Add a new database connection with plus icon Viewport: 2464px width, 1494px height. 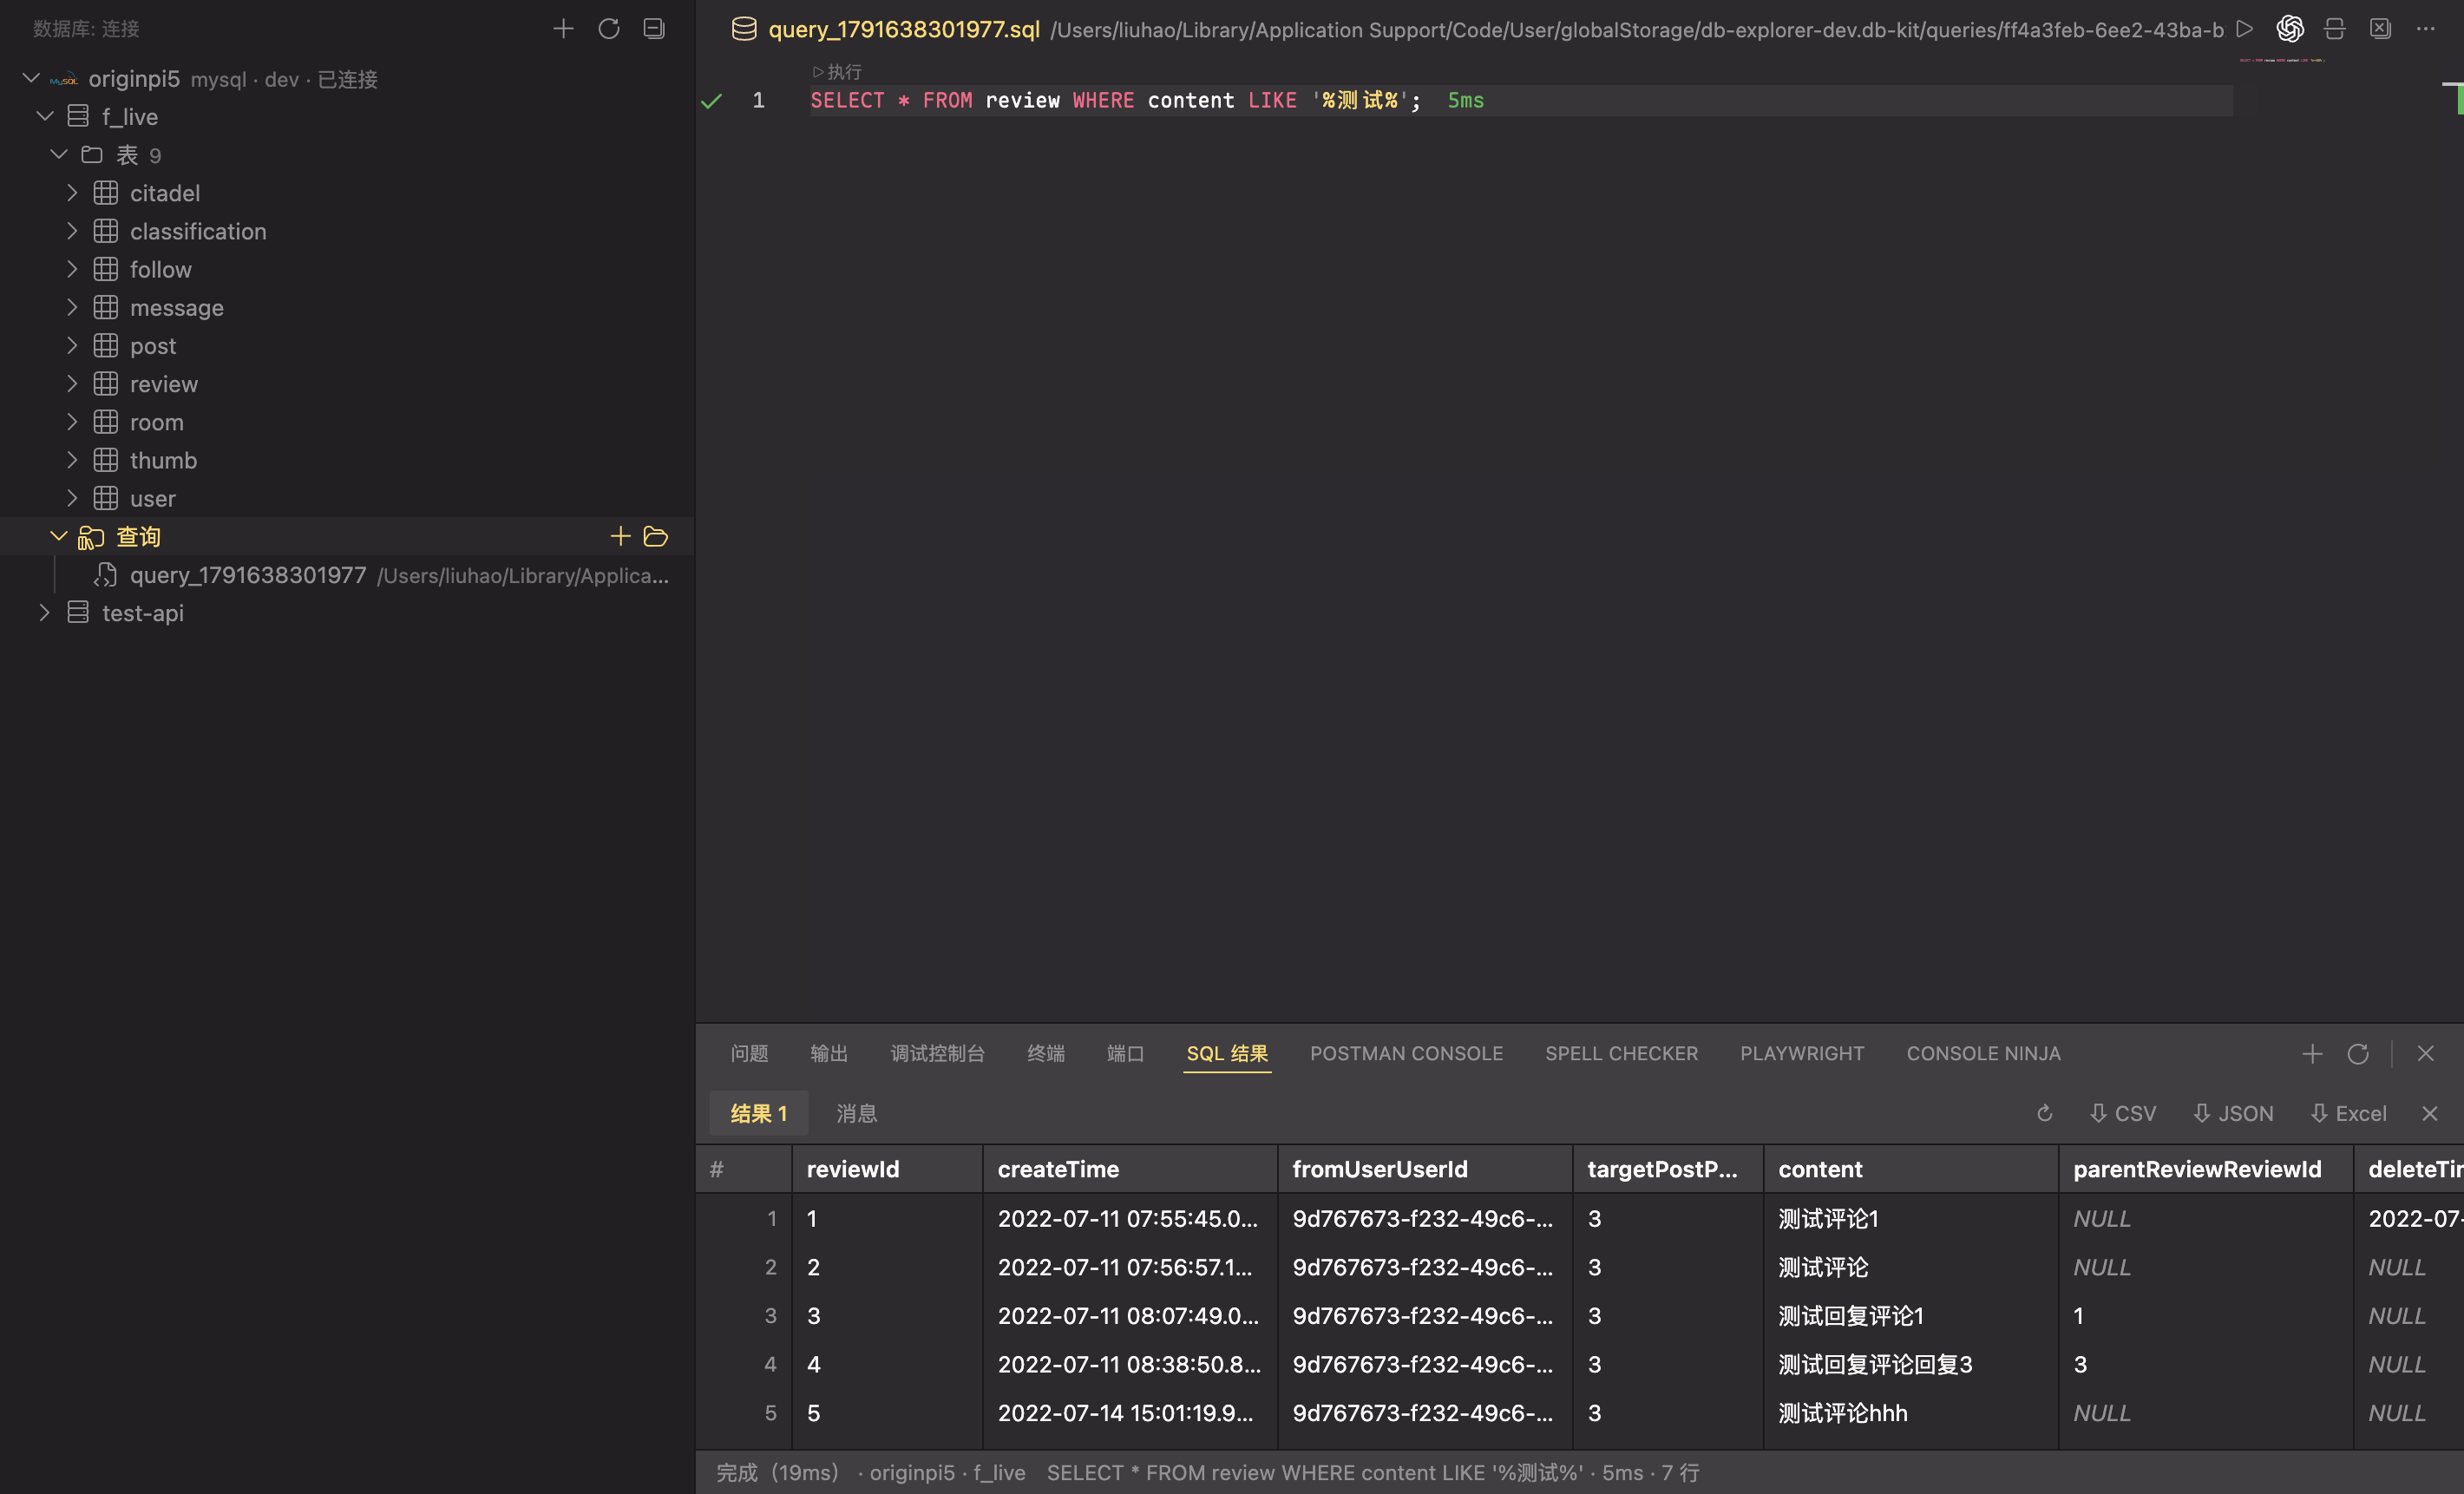563,29
